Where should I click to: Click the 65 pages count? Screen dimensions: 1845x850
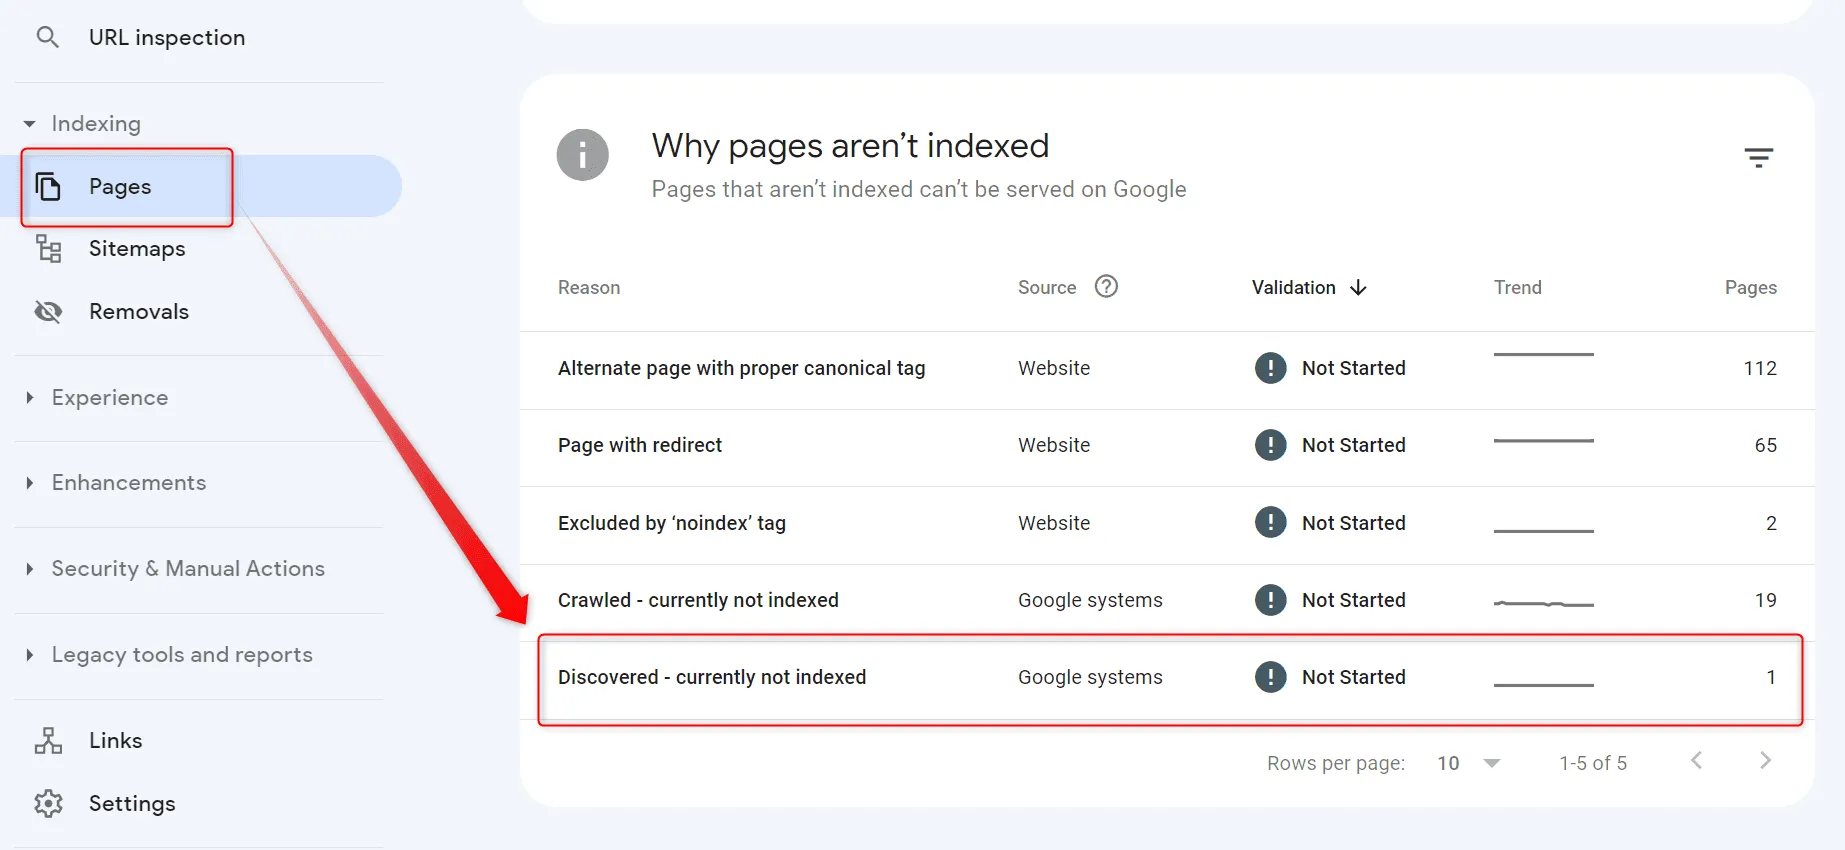point(1766,445)
